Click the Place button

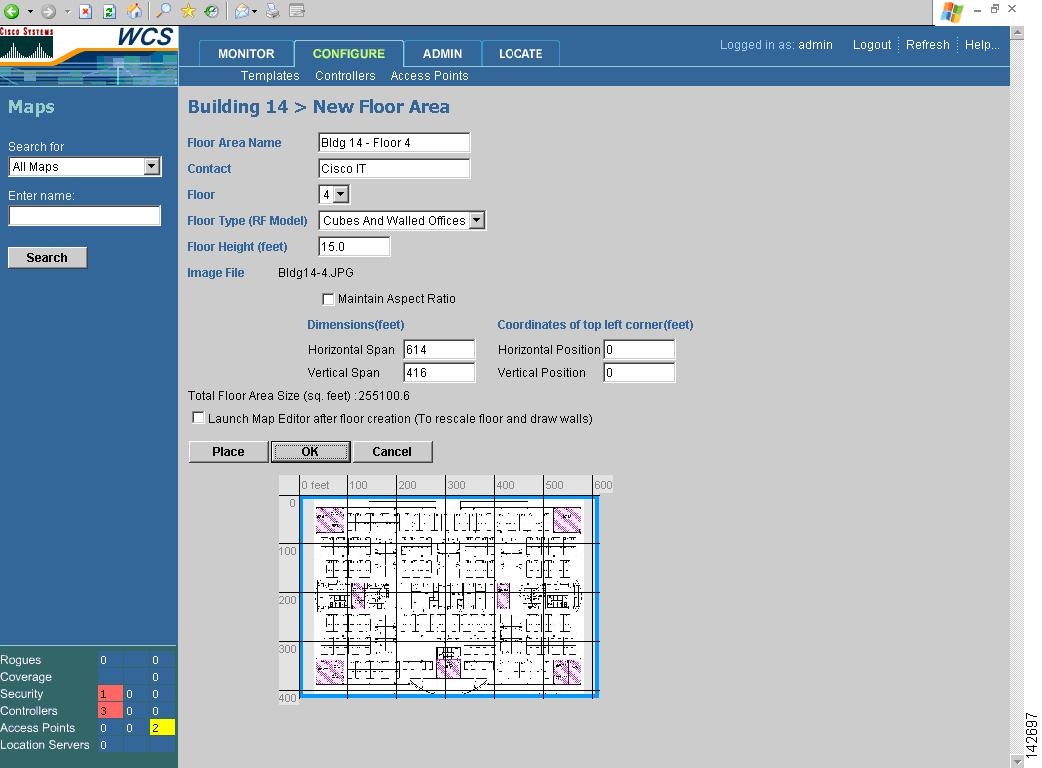(x=228, y=452)
